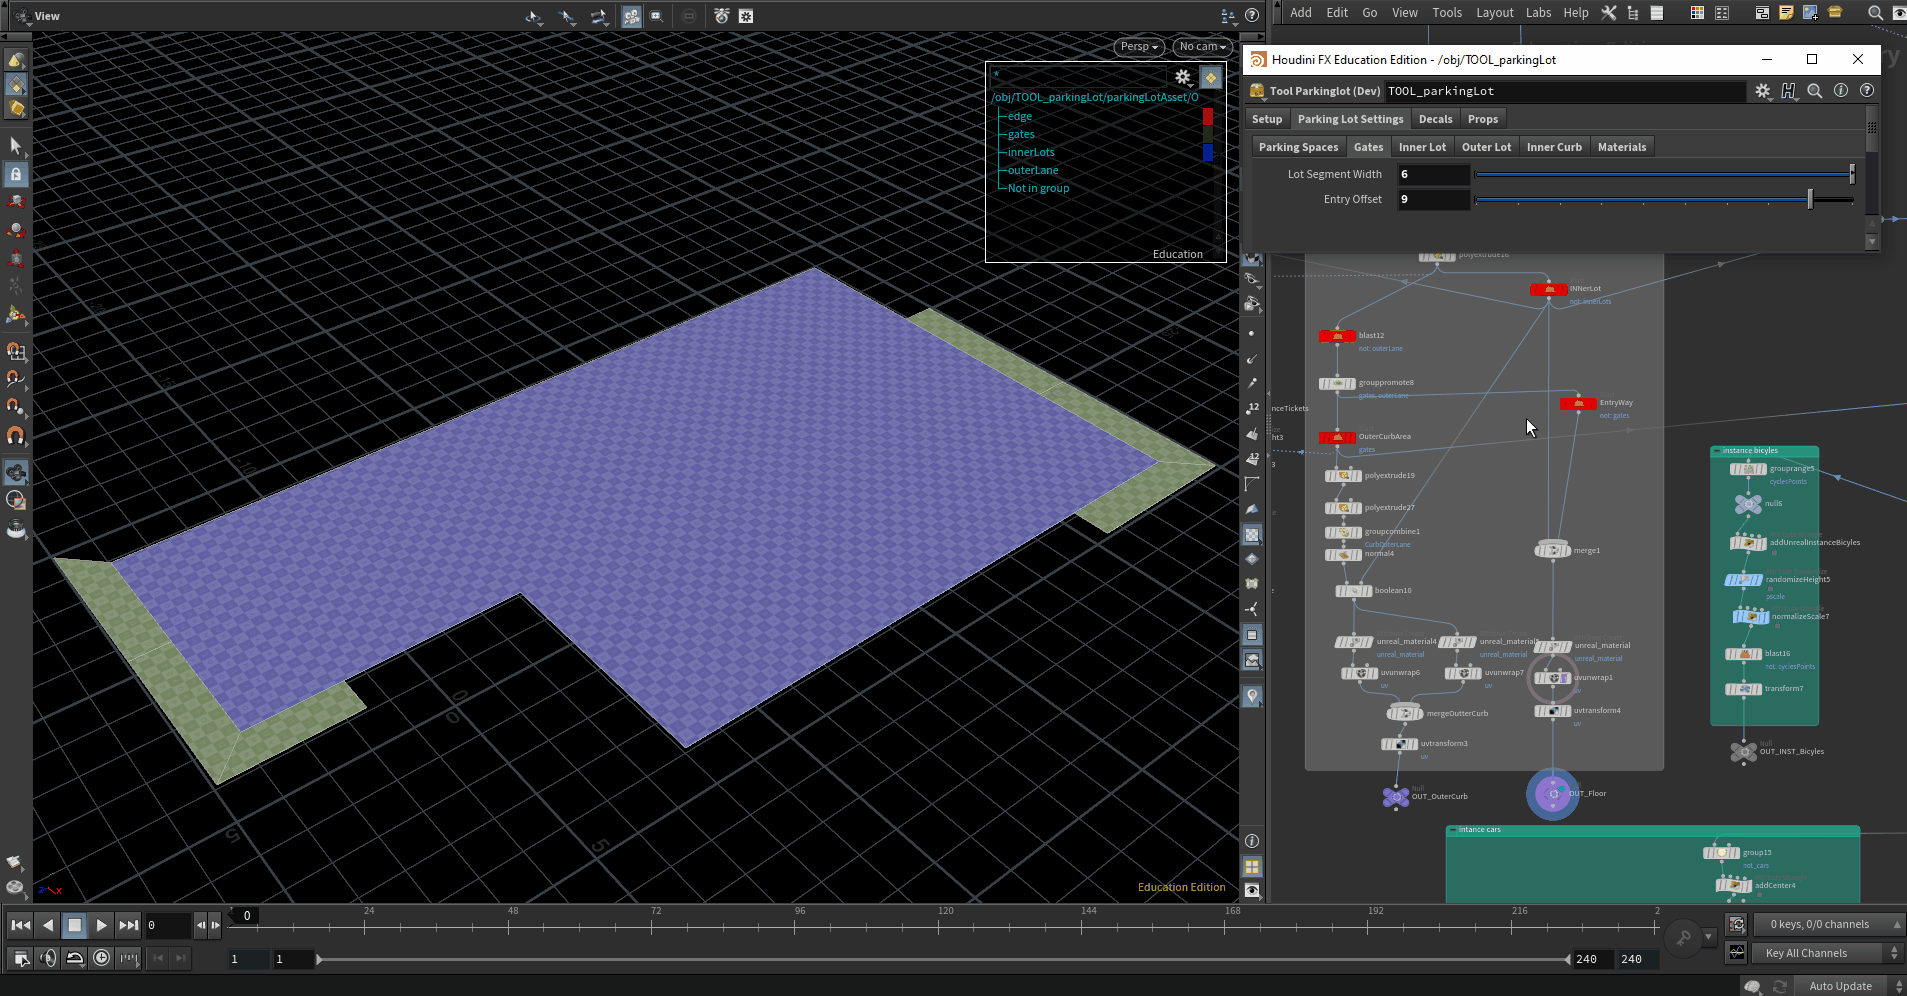Click the Lot Segment Width value field
Viewport: 1907px width, 996px height.
point(1434,174)
